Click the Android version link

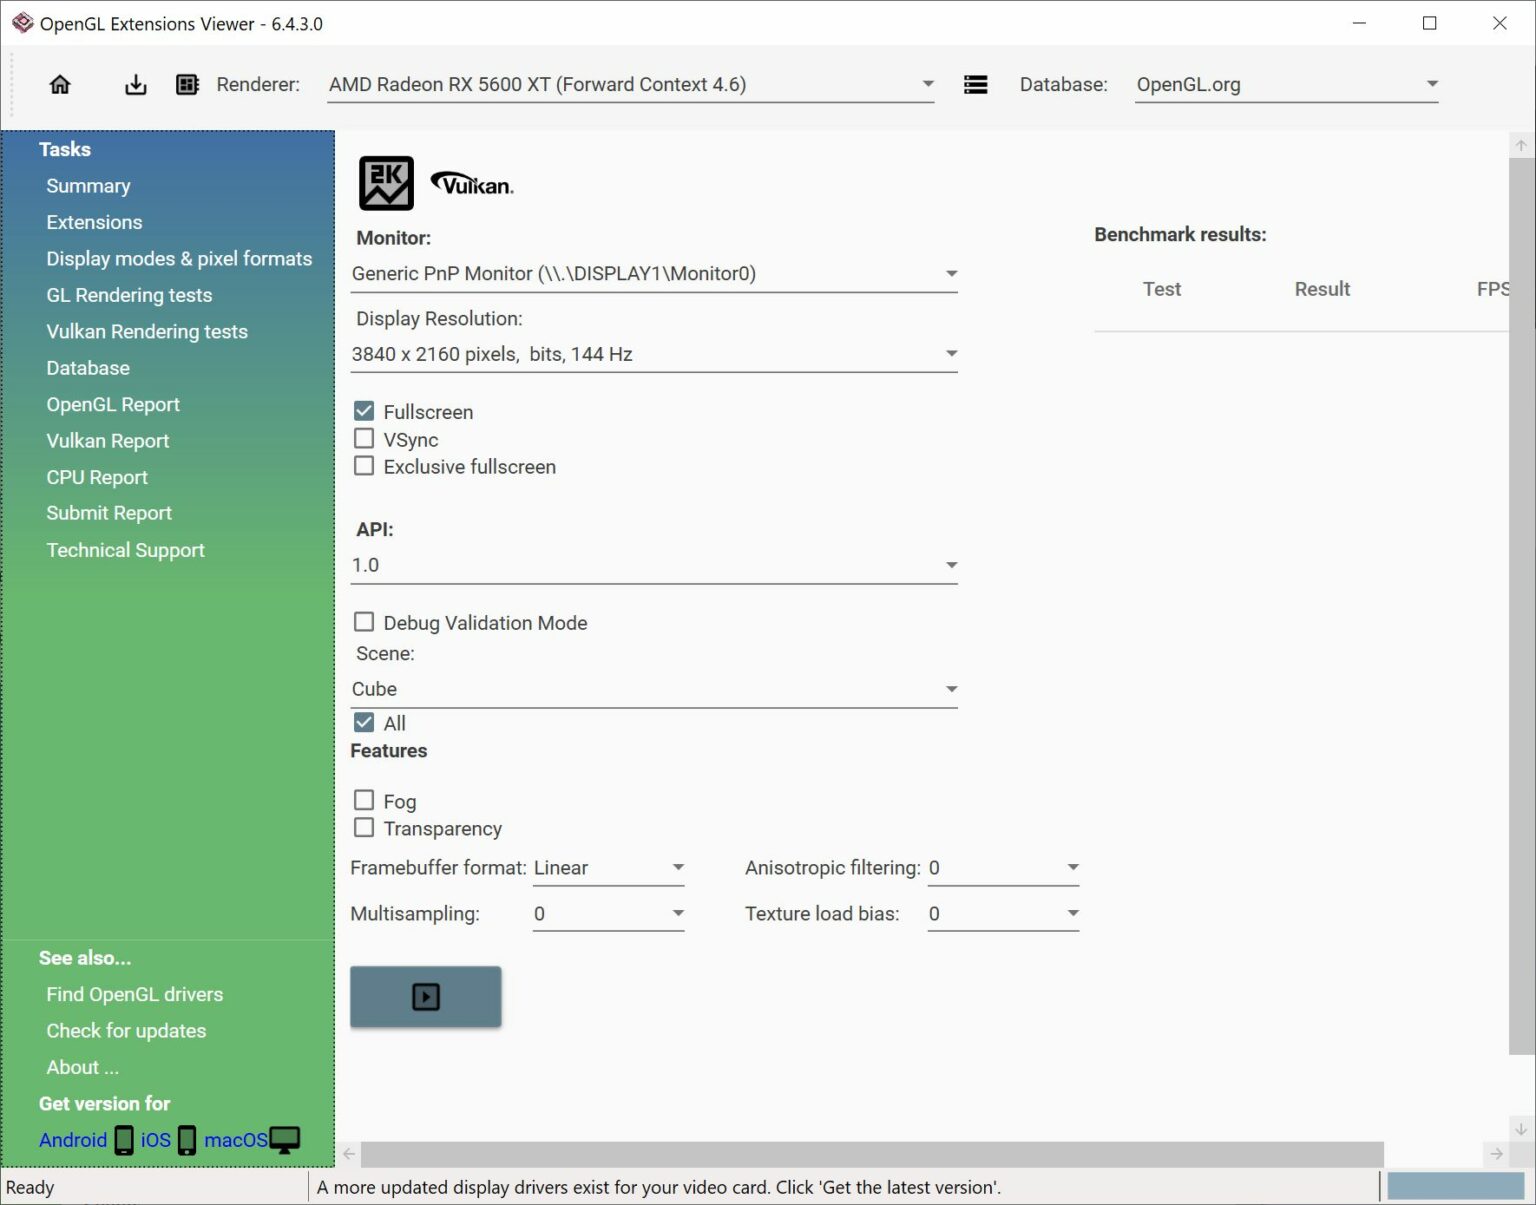click(73, 1140)
